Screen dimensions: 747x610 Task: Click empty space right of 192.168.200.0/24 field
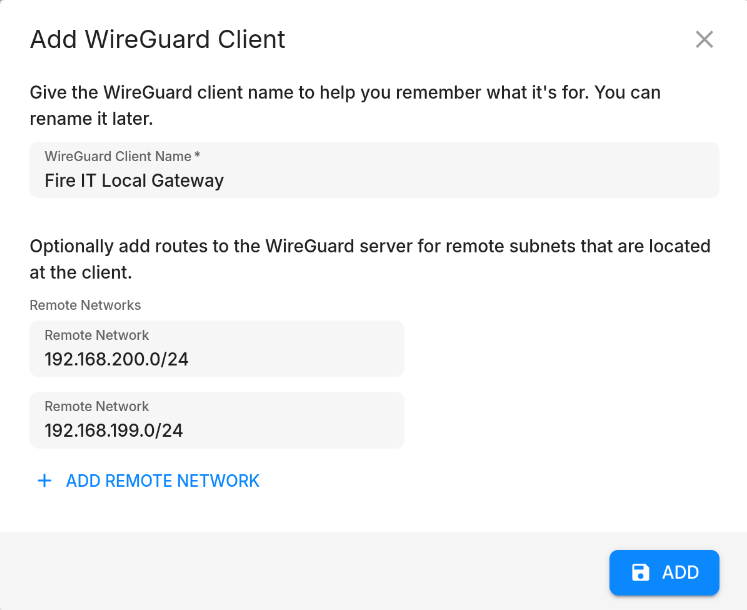click(561, 348)
